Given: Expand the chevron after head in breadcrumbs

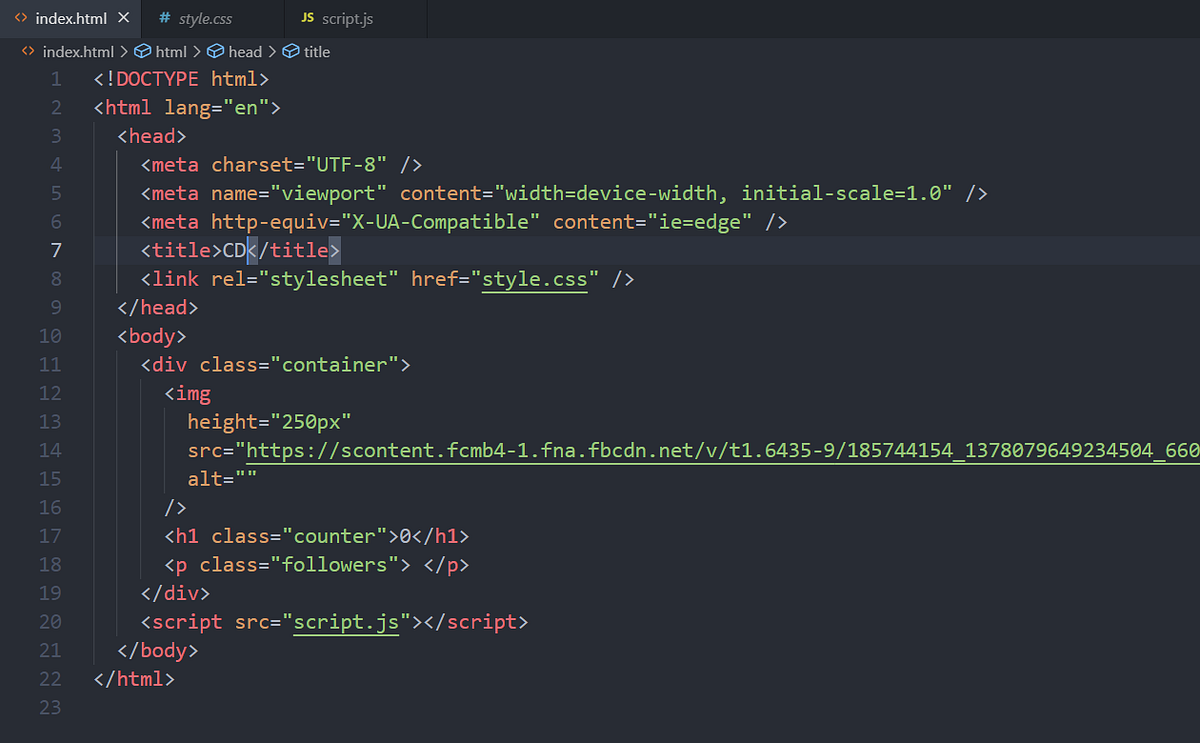Looking at the screenshot, I should pos(272,51).
